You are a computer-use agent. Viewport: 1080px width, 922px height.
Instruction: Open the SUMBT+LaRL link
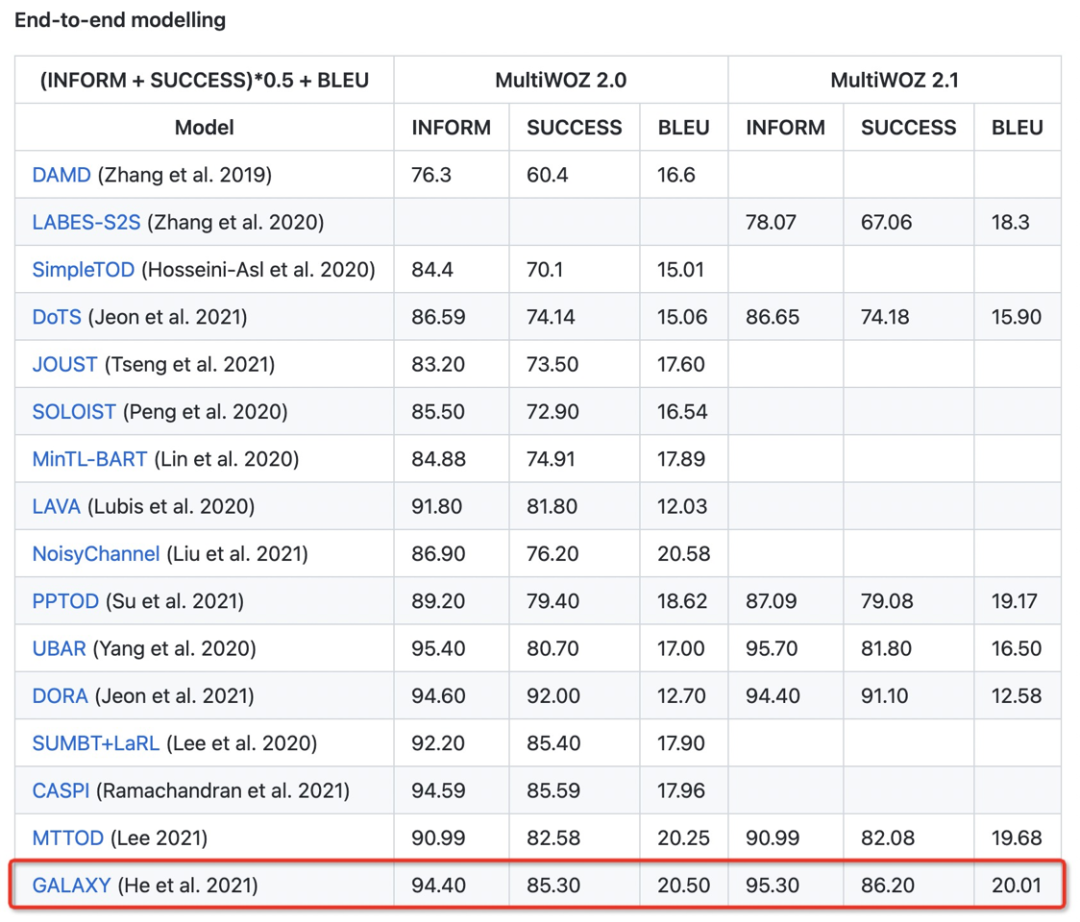[96, 743]
